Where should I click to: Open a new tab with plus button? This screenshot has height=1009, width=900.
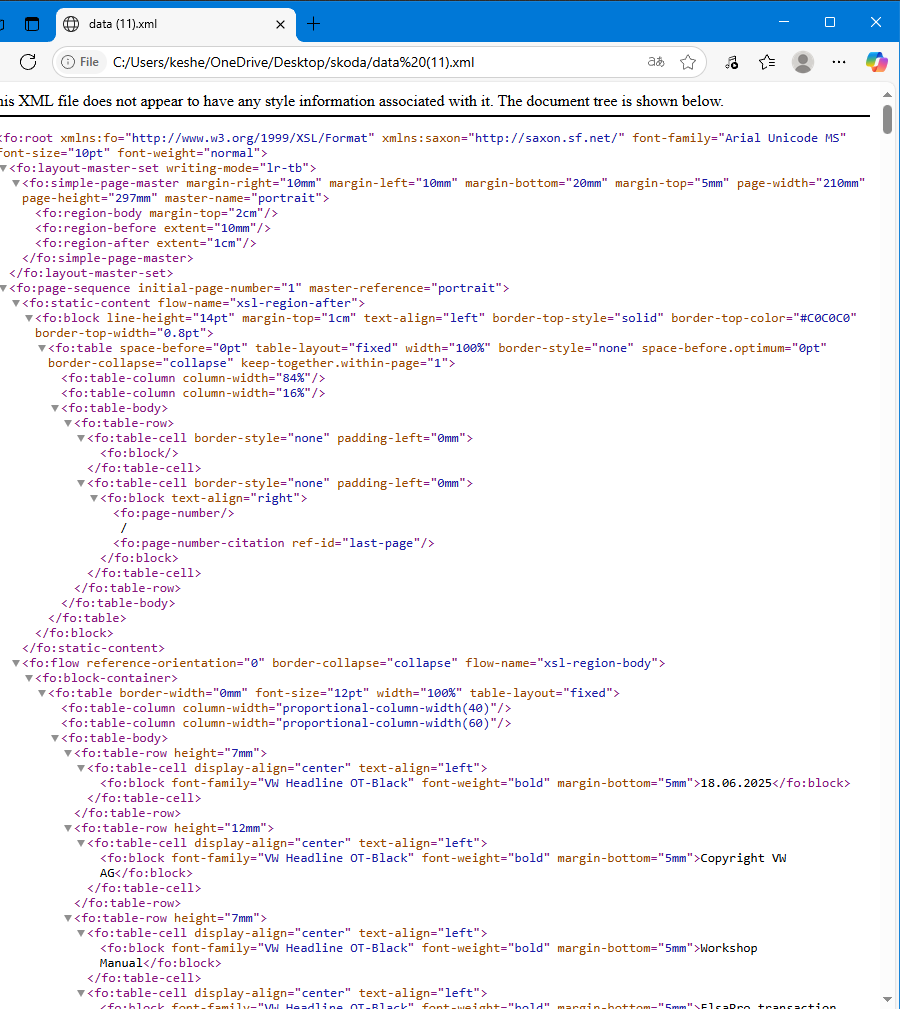(313, 24)
